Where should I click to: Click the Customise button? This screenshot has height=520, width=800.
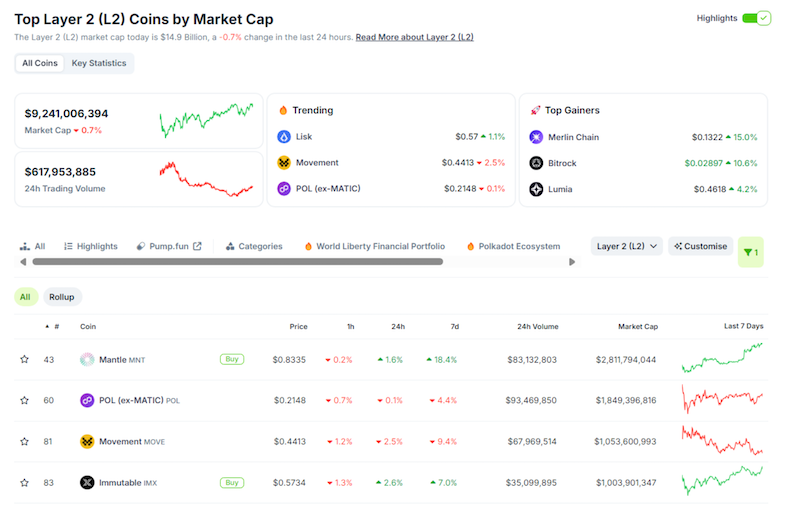click(701, 246)
